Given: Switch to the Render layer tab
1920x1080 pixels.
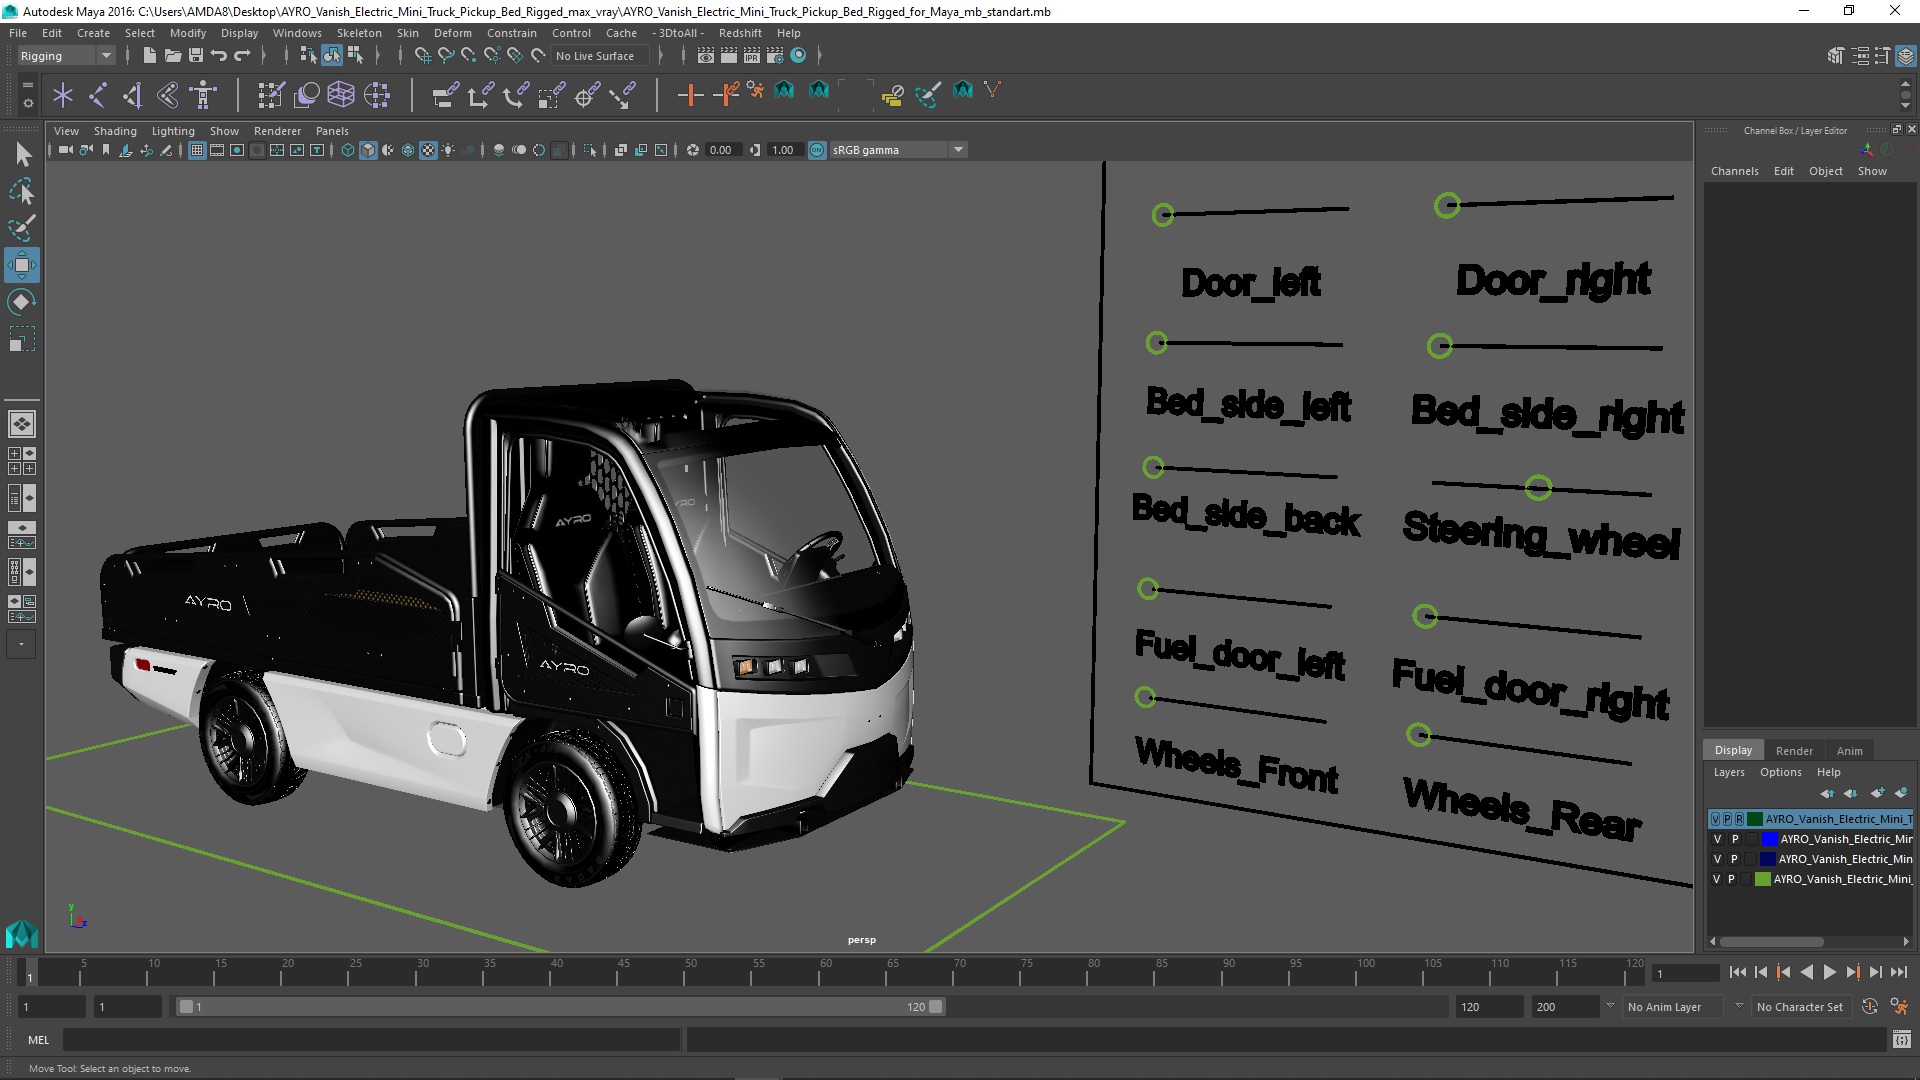Looking at the screenshot, I should pyautogui.click(x=1794, y=751).
